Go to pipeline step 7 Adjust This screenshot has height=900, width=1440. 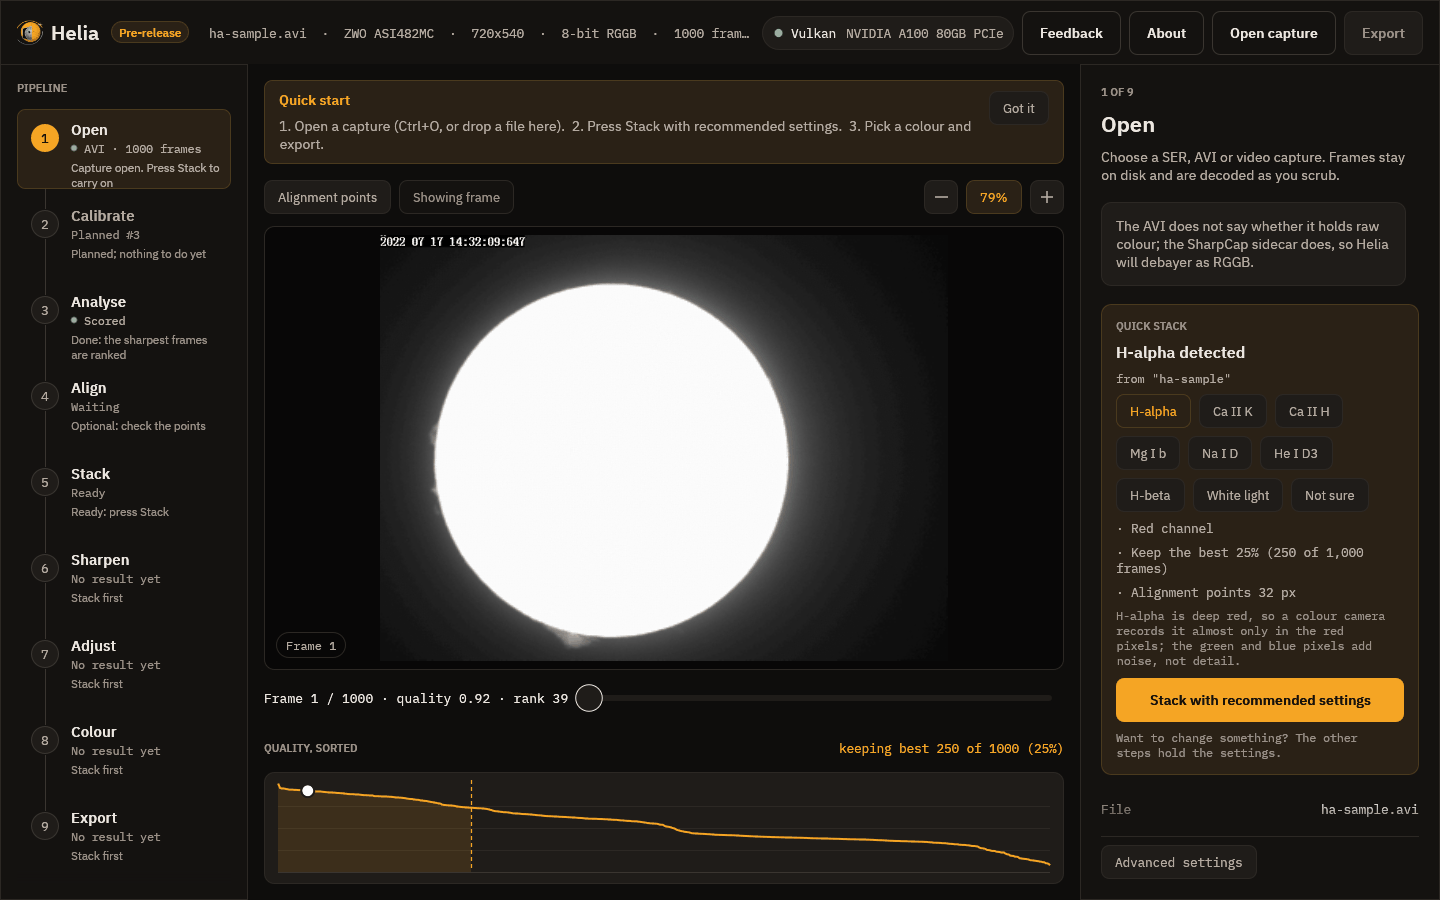[124, 665]
